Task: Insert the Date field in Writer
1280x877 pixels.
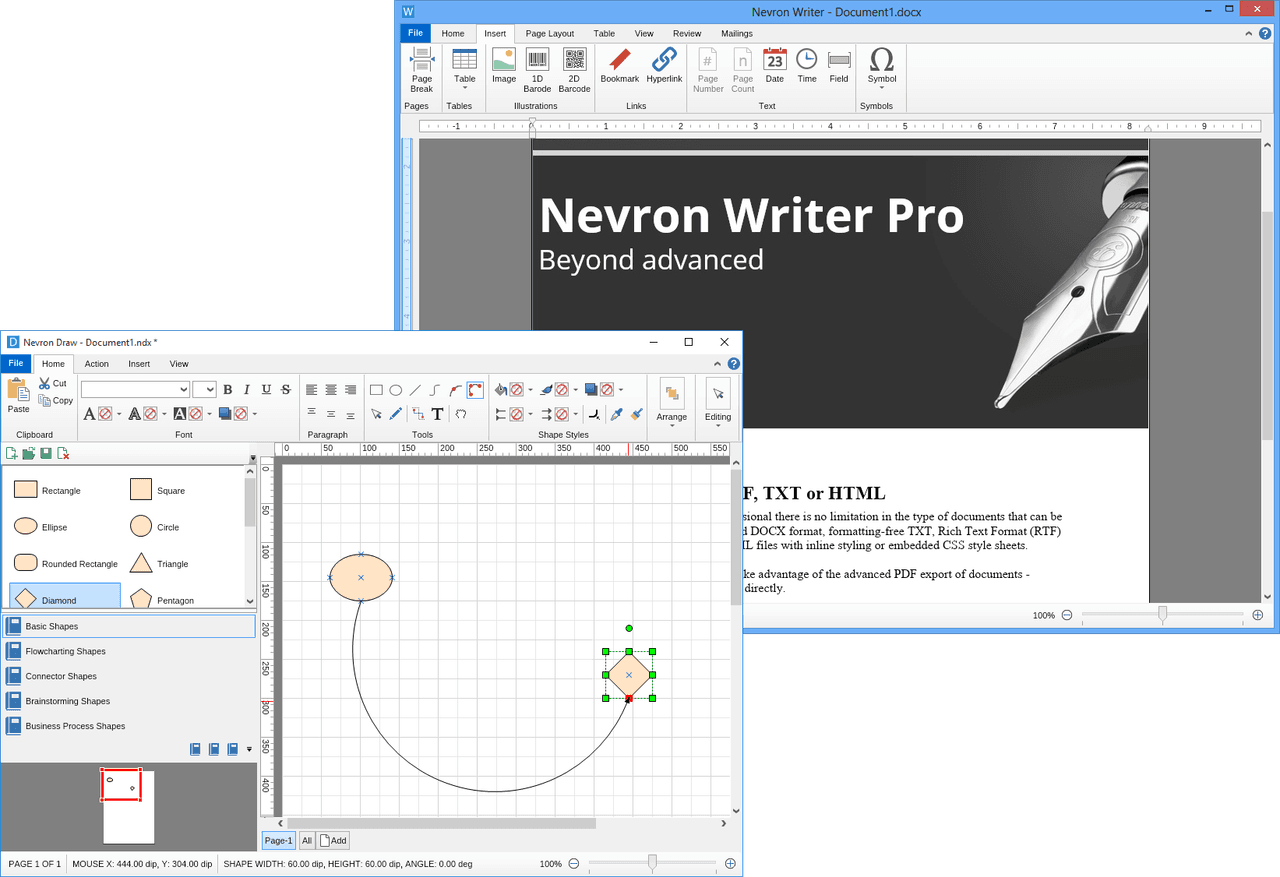Action: (775, 66)
